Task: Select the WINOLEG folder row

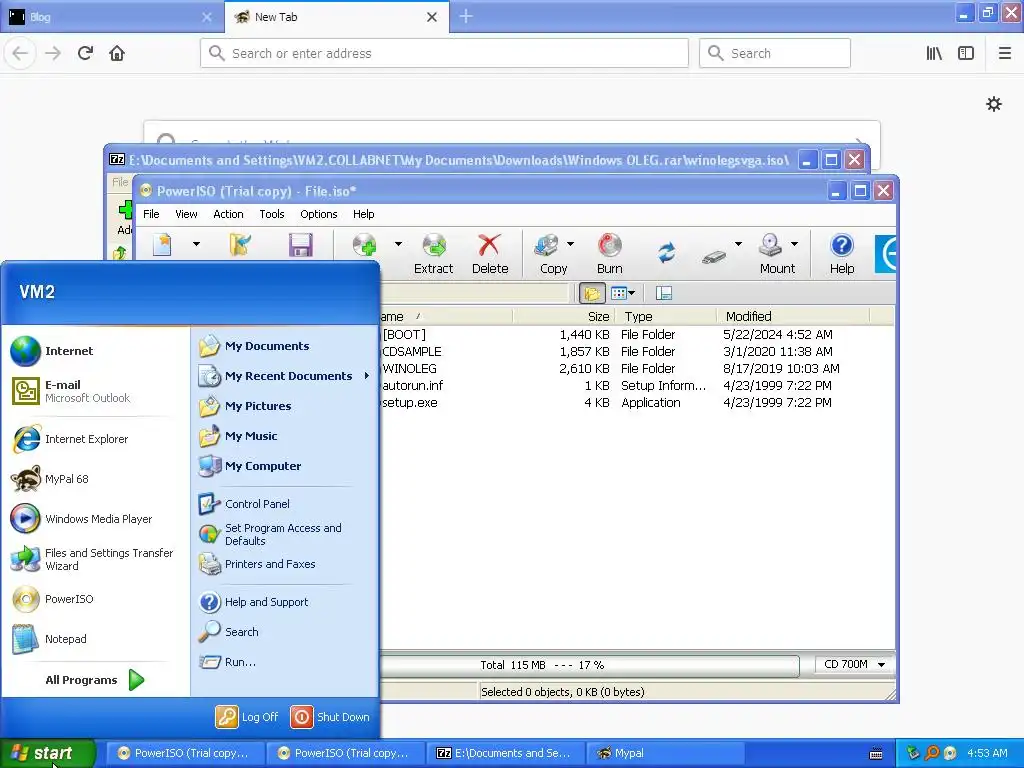Action: point(637,368)
